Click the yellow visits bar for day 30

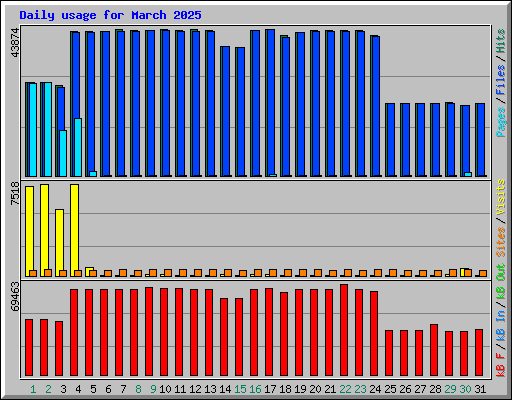click(x=462, y=272)
